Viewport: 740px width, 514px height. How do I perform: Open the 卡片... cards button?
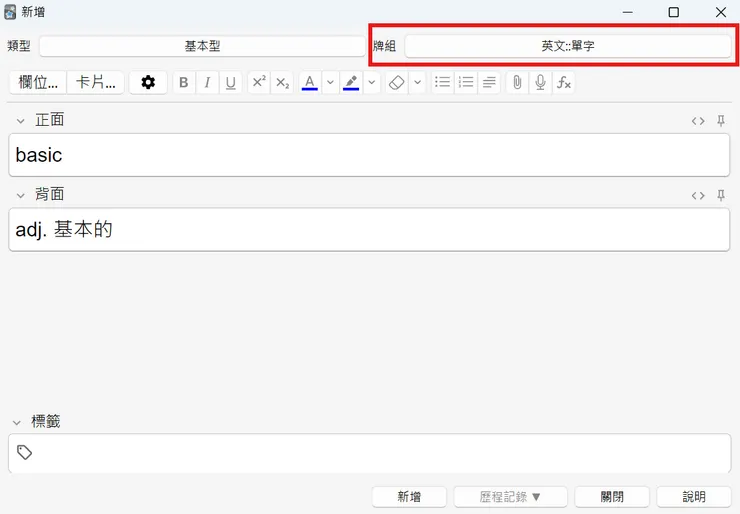pyautogui.click(x=96, y=83)
